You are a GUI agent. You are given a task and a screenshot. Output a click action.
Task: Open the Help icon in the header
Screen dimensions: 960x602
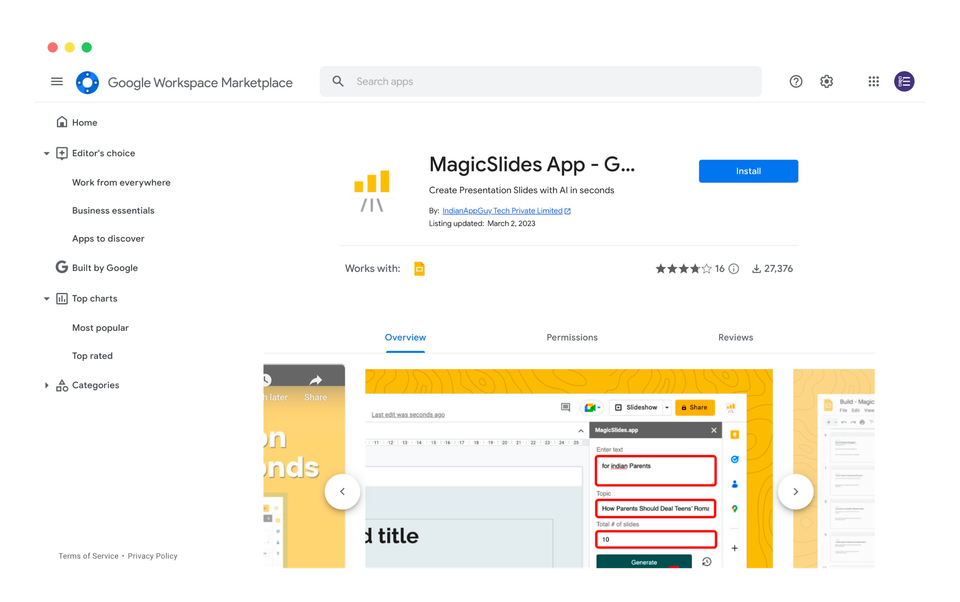tap(795, 81)
